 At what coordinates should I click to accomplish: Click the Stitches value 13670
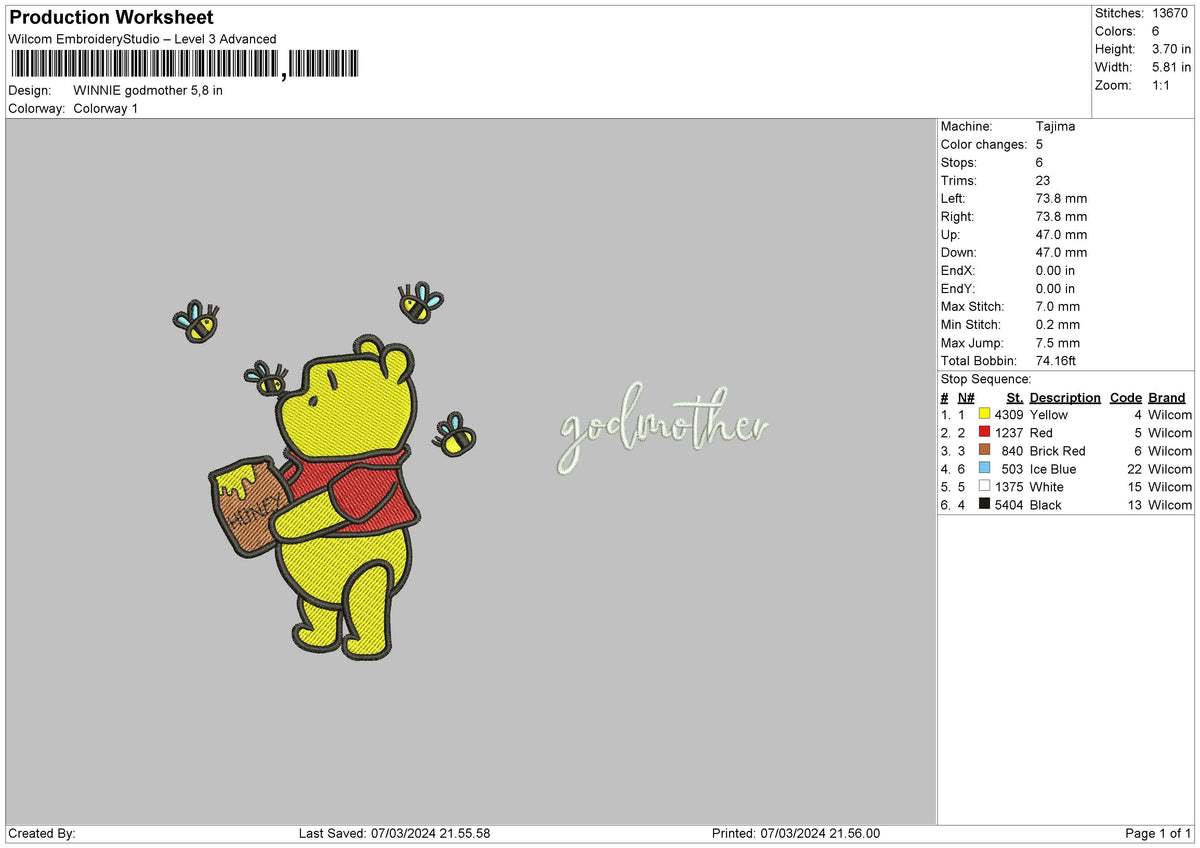pyautogui.click(x=1170, y=13)
